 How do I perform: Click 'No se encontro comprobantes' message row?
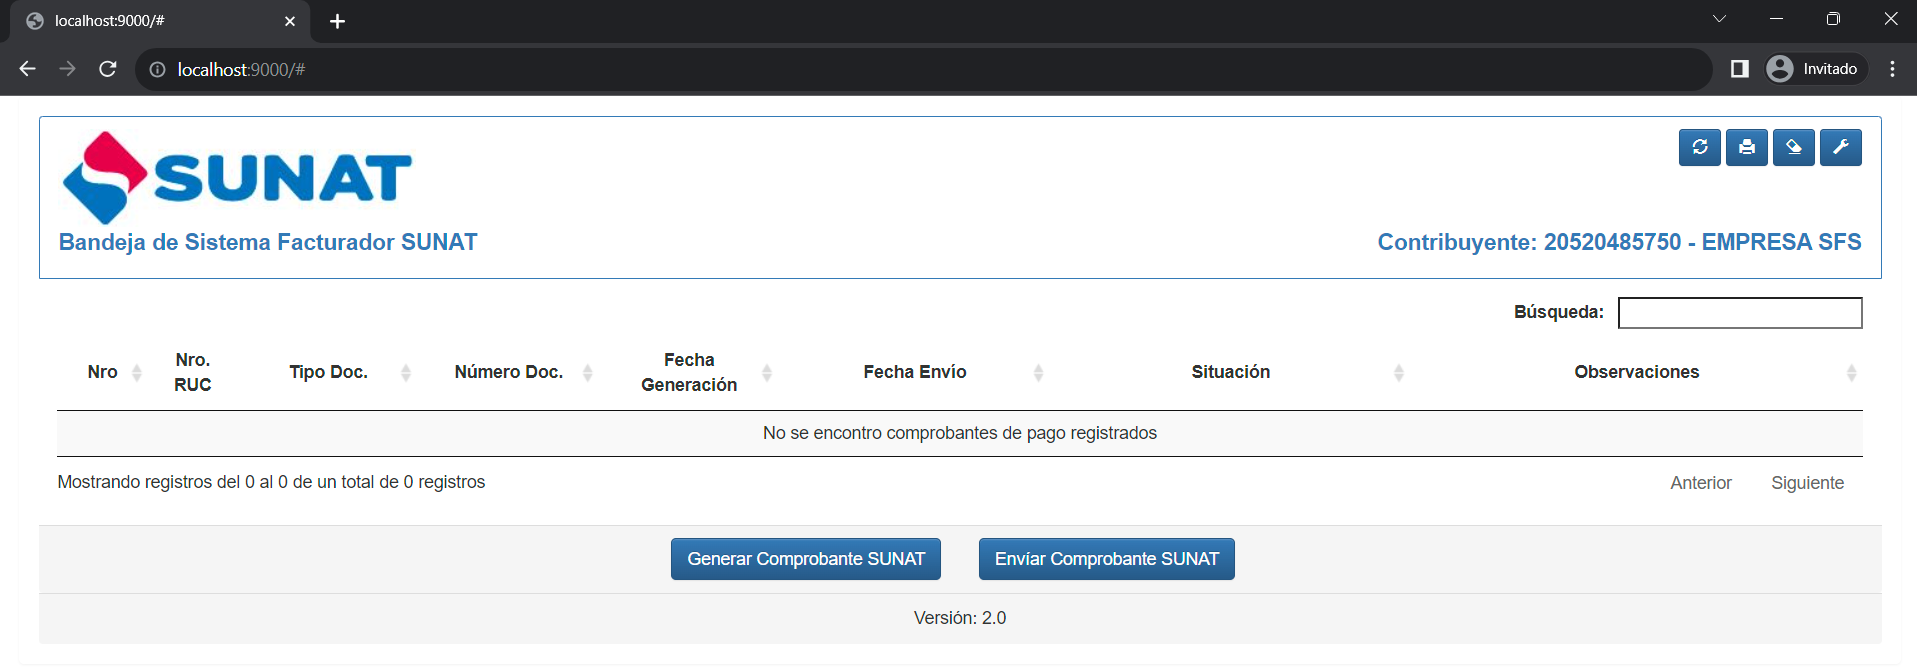point(960,433)
